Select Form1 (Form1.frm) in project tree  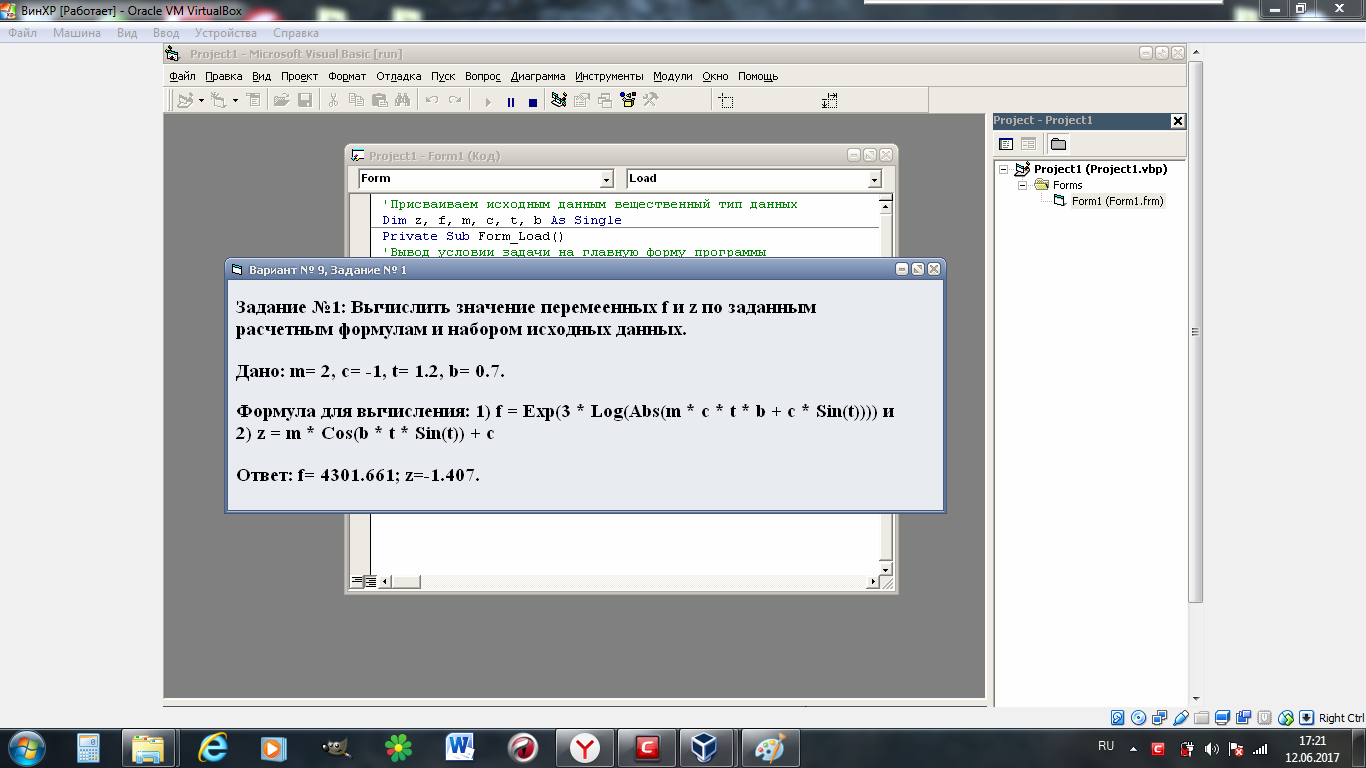1117,201
